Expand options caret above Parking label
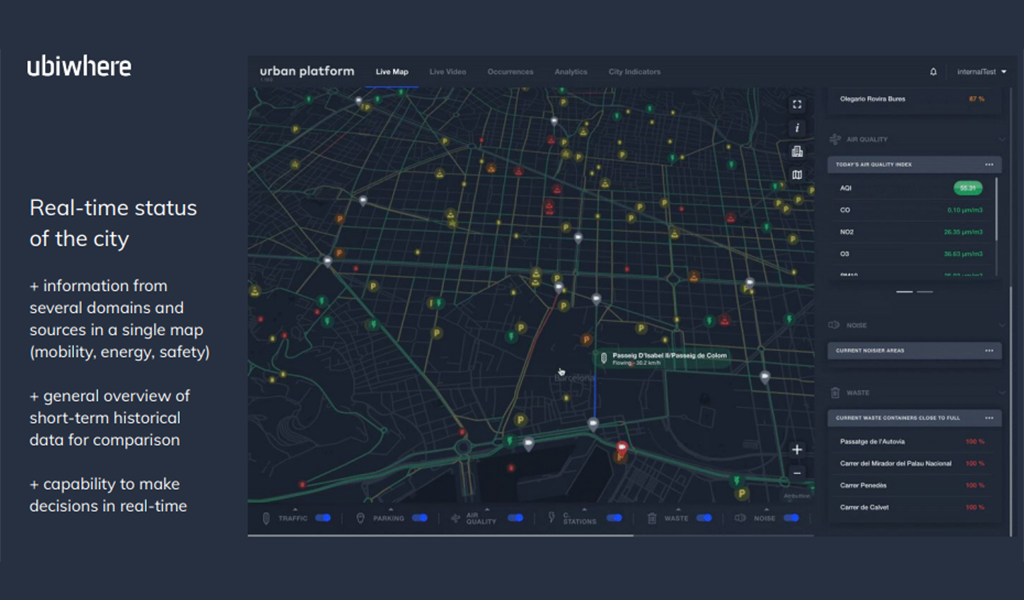This screenshot has width=1024, height=600. coord(391,509)
